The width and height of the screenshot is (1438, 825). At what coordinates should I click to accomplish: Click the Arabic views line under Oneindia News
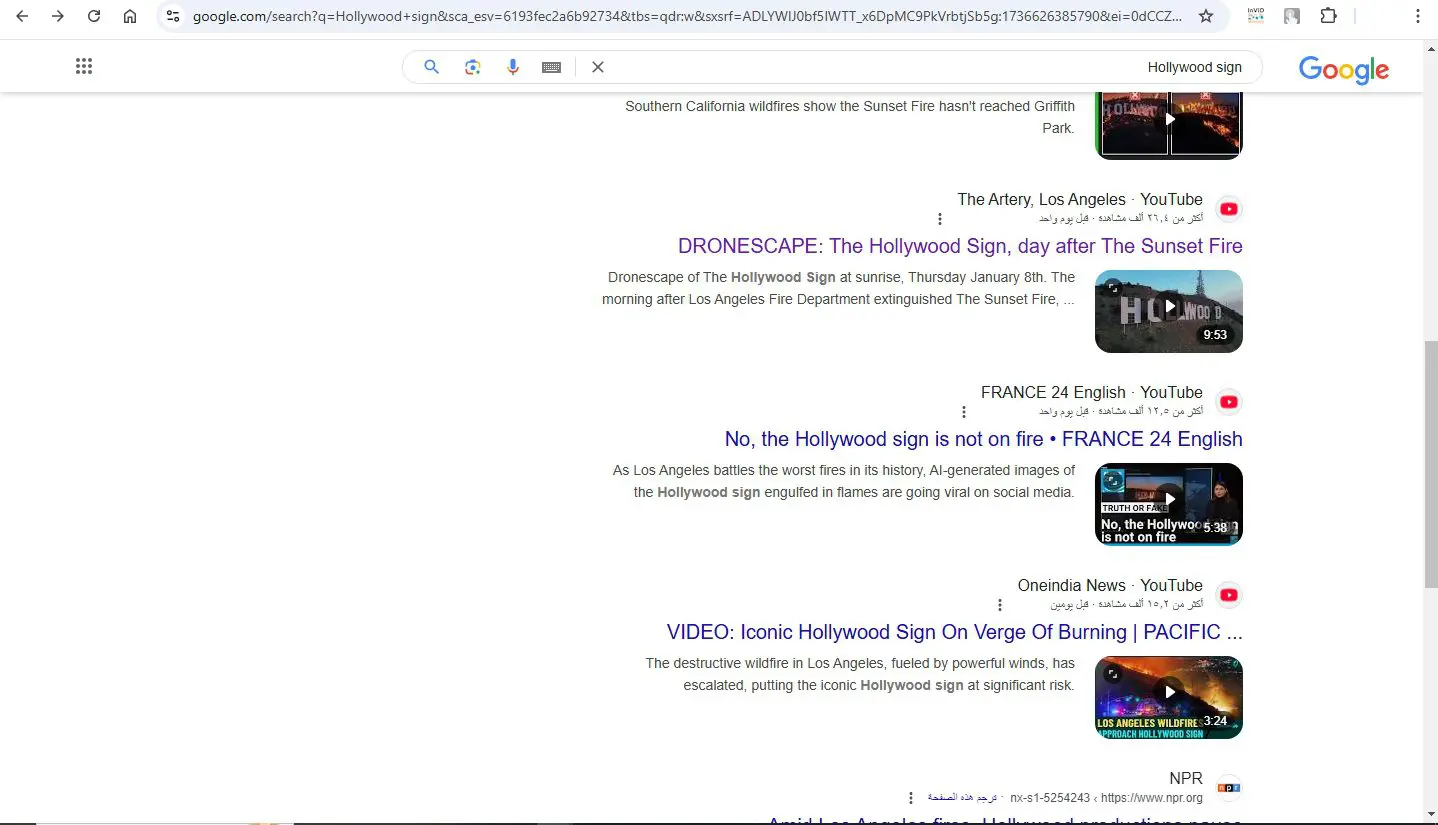[1127, 604]
